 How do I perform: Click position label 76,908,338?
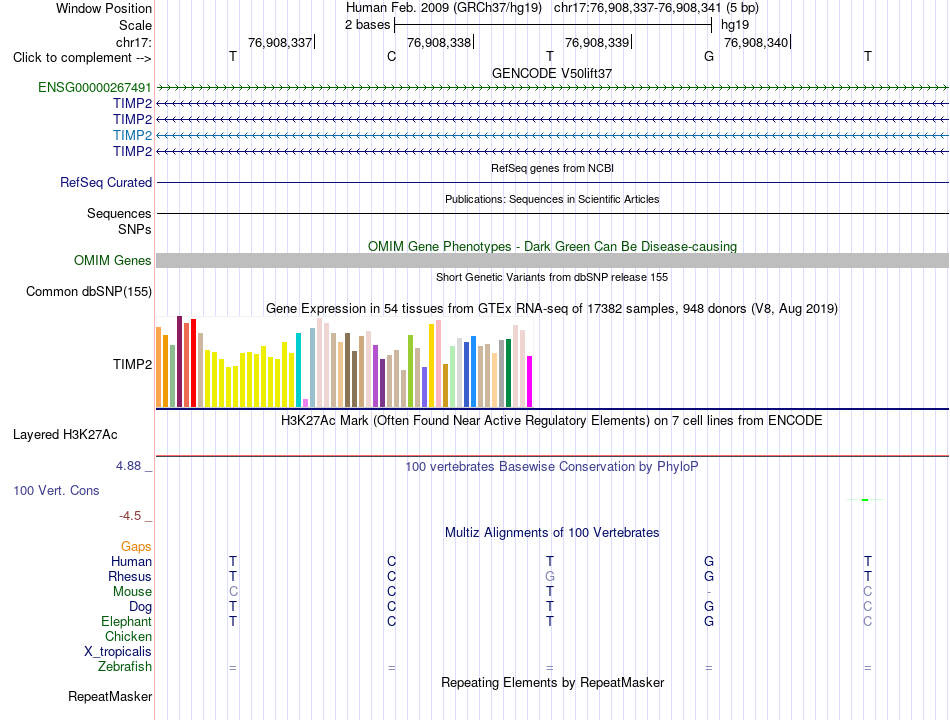(439, 42)
